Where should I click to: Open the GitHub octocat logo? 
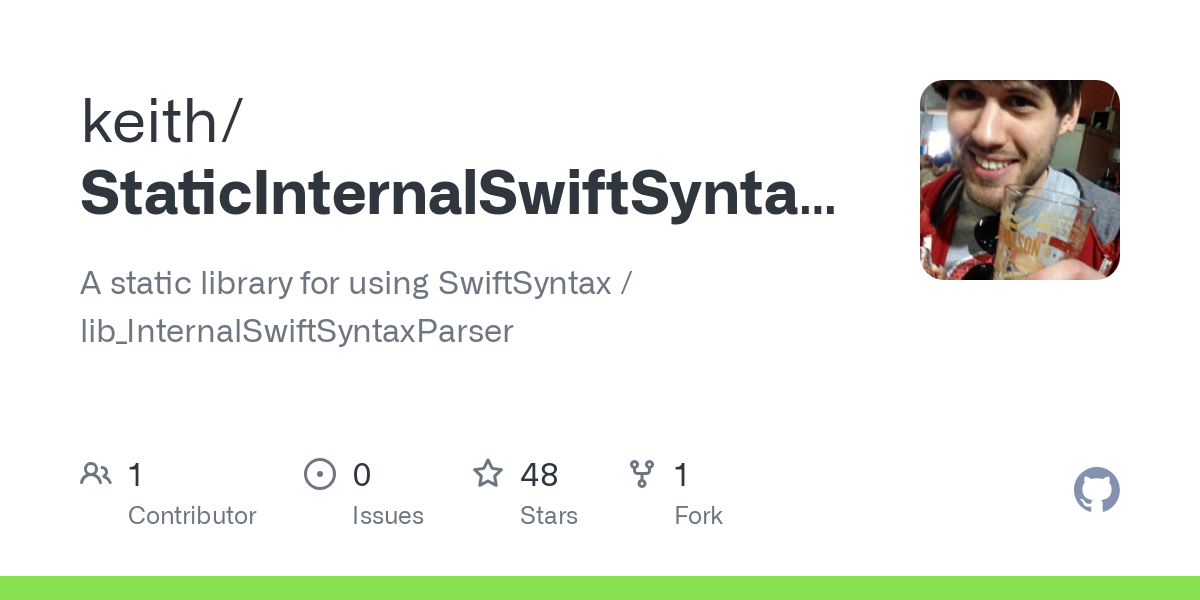(1096, 491)
